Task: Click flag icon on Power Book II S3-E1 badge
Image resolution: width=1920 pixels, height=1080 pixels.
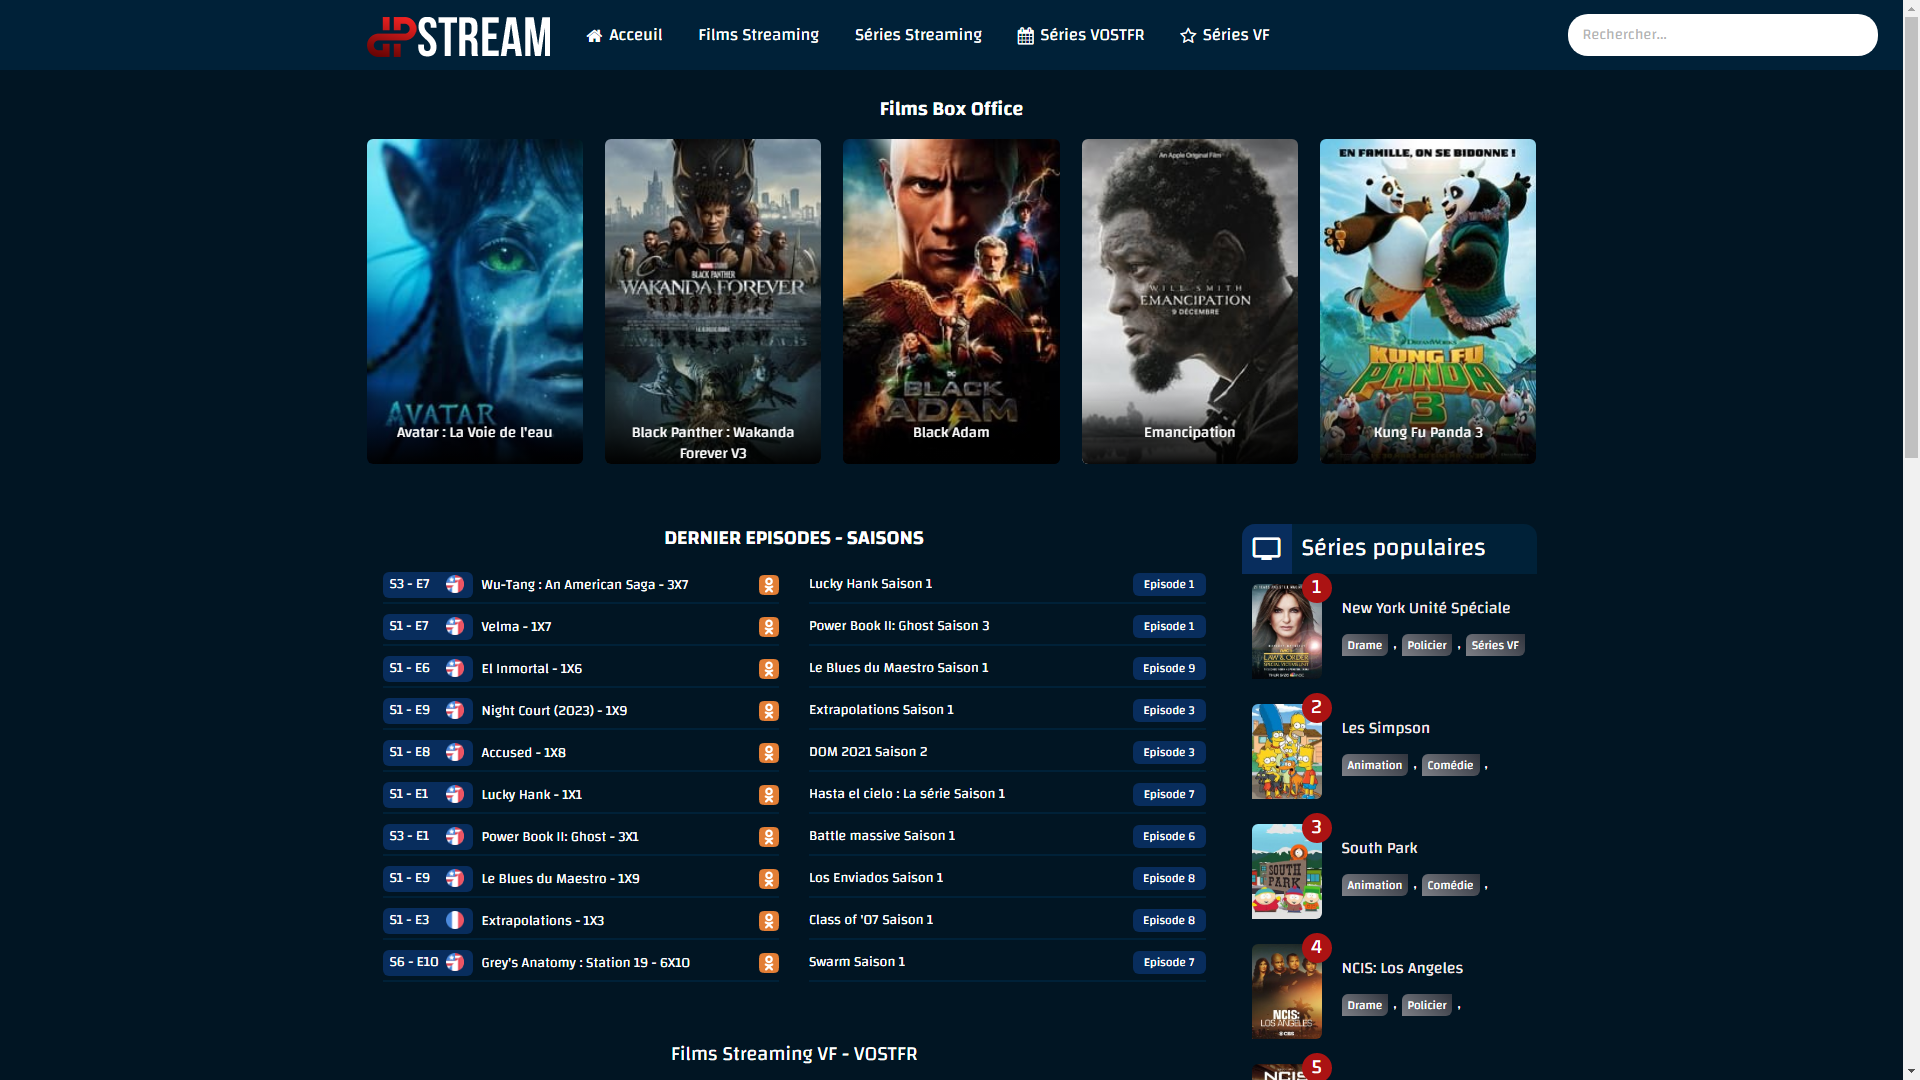Action: [455, 836]
